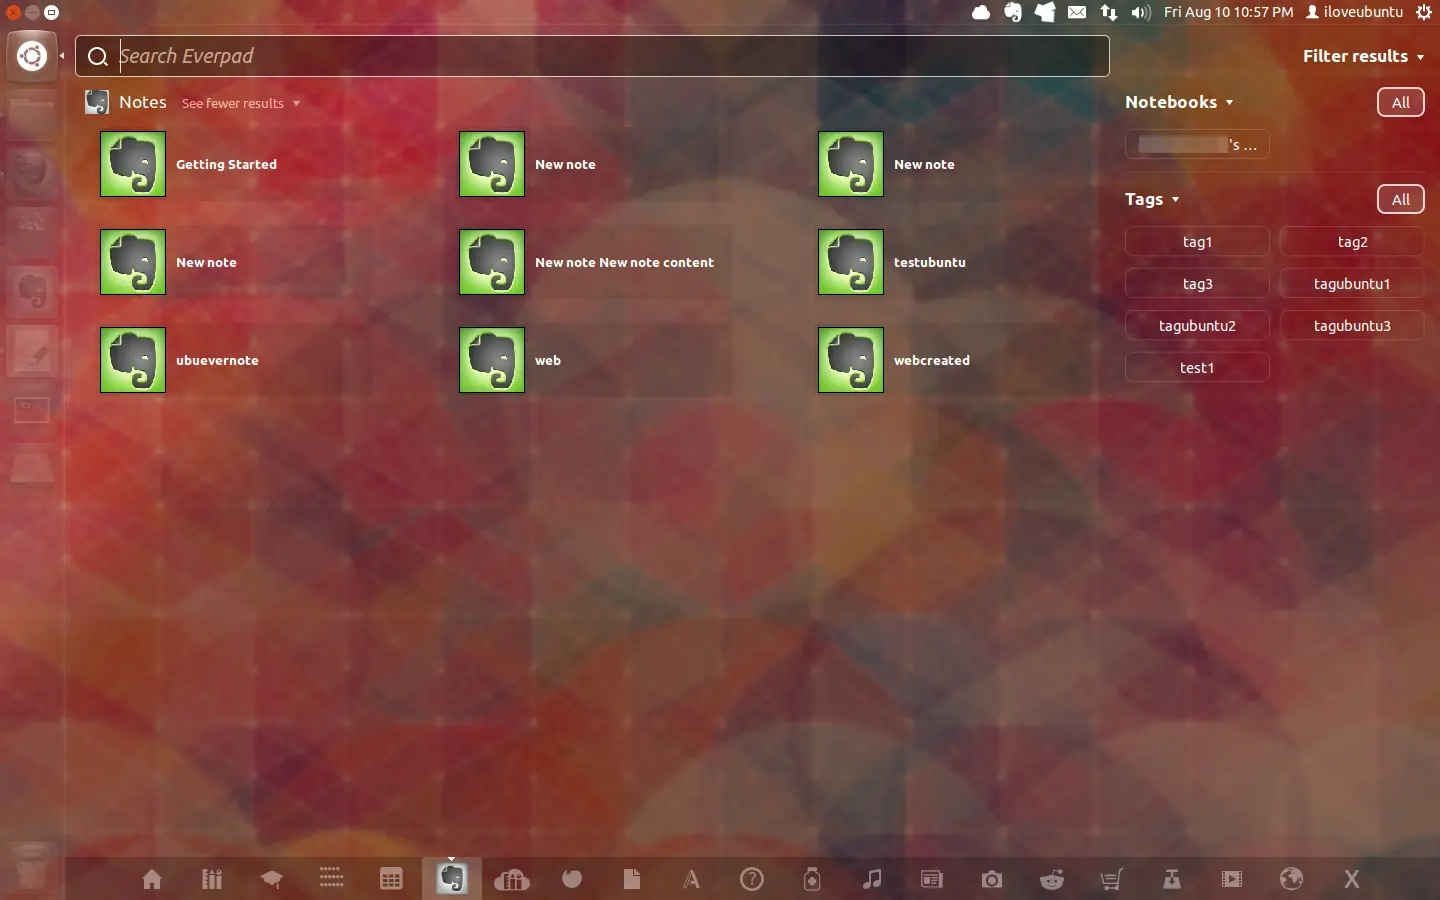The height and width of the screenshot is (900, 1440).
Task: Open the Files document lens
Action: tap(632, 879)
